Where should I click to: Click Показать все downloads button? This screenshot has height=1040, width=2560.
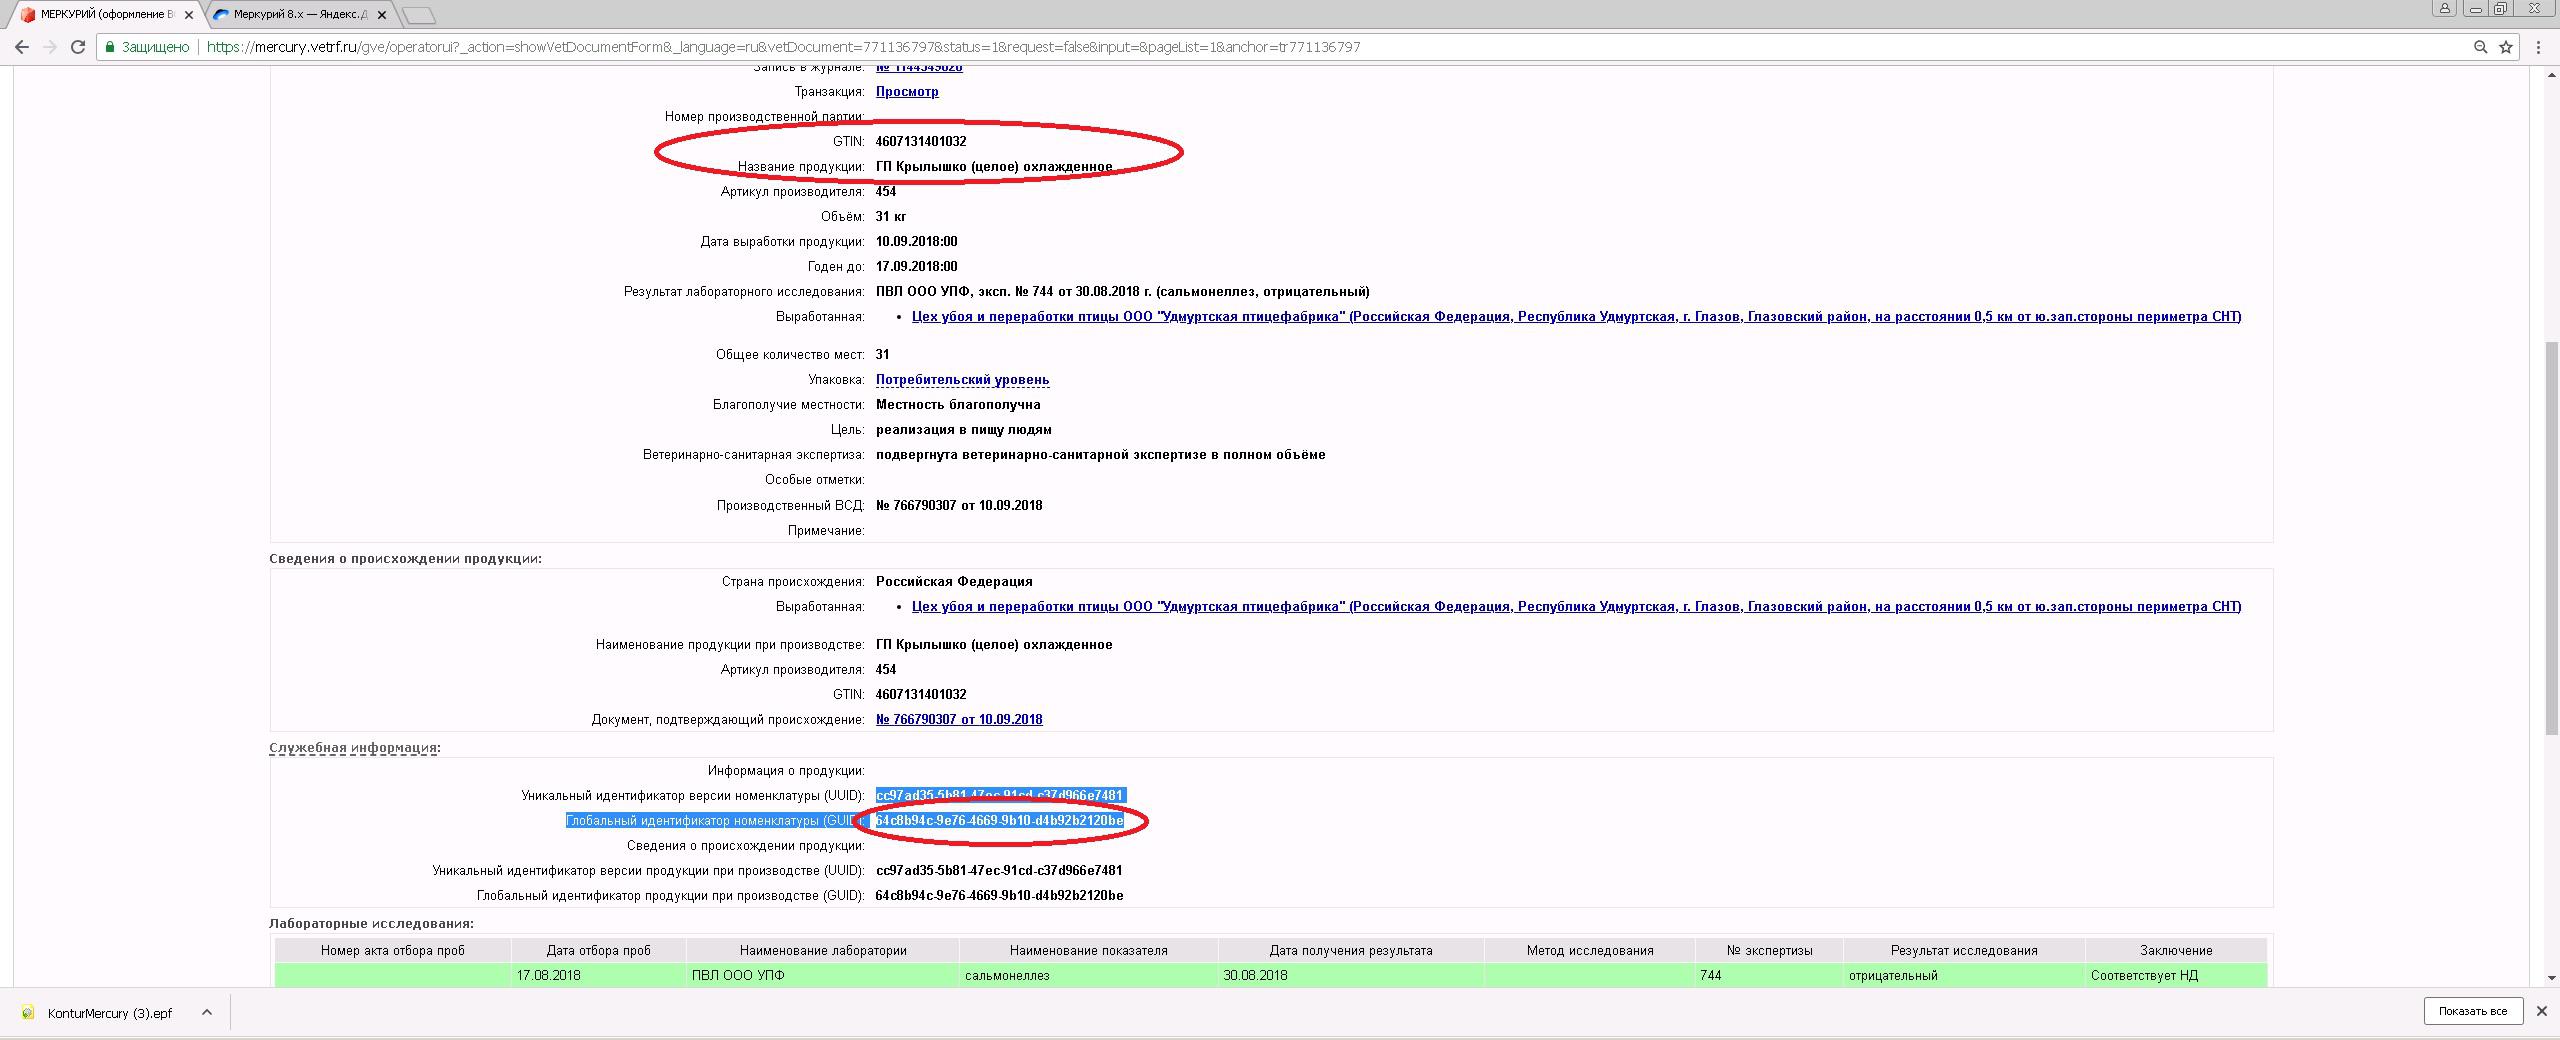tap(2472, 1011)
